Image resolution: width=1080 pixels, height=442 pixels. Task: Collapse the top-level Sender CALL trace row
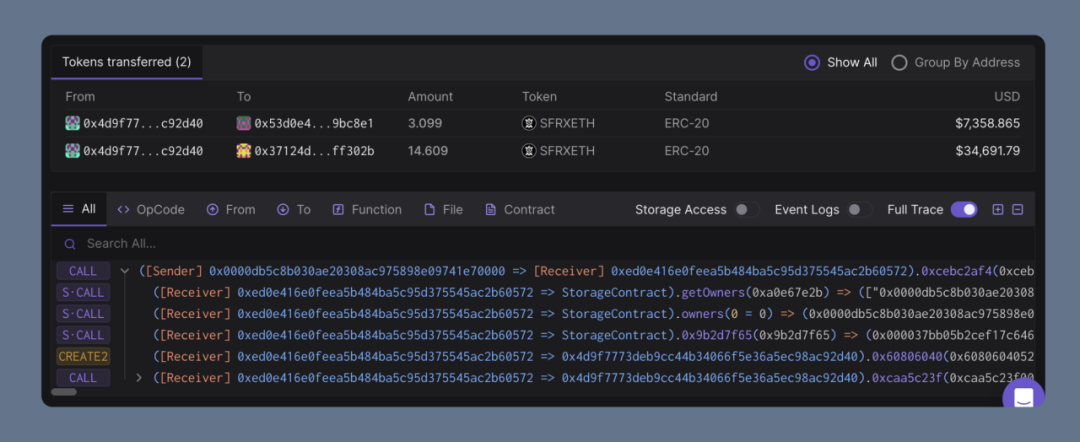pyautogui.click(x=125, y=271)
